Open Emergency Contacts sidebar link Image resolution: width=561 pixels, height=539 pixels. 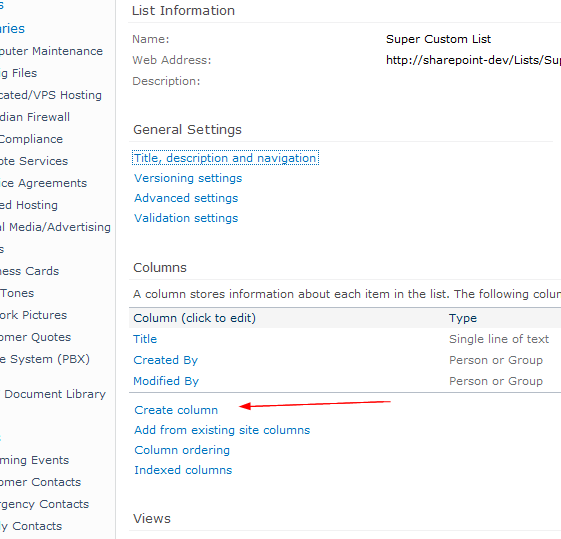tap(44, 504)
